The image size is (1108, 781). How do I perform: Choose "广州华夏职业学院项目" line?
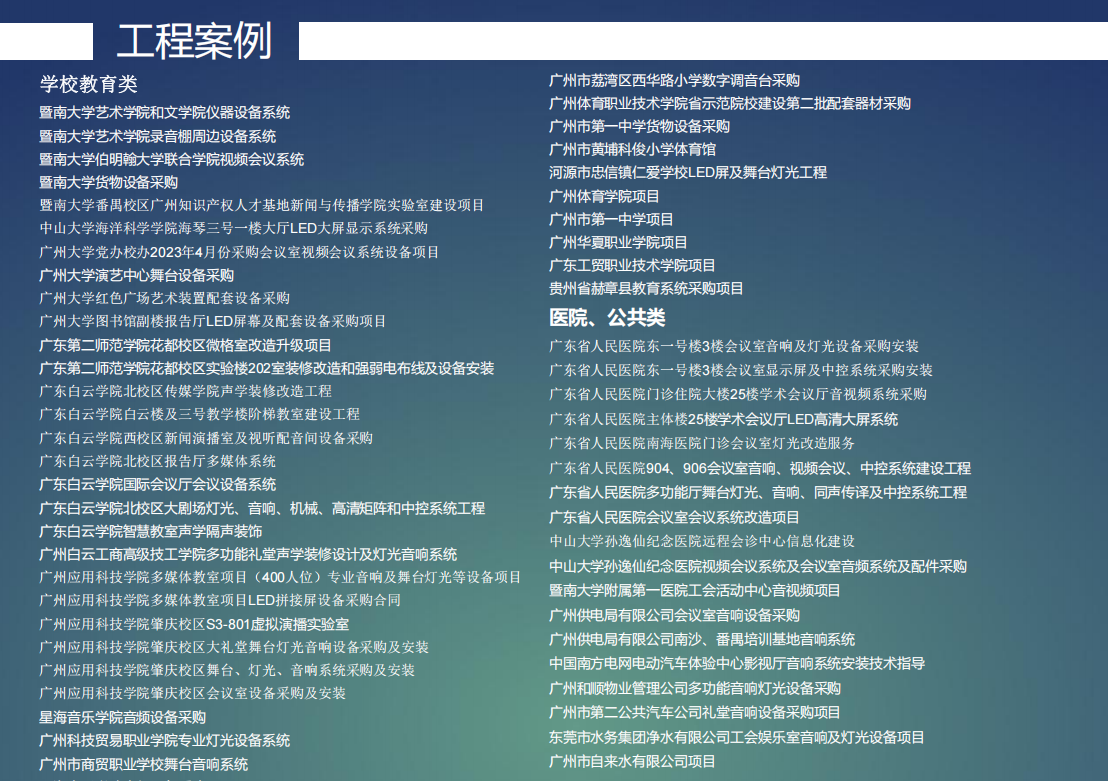(618, 242)
